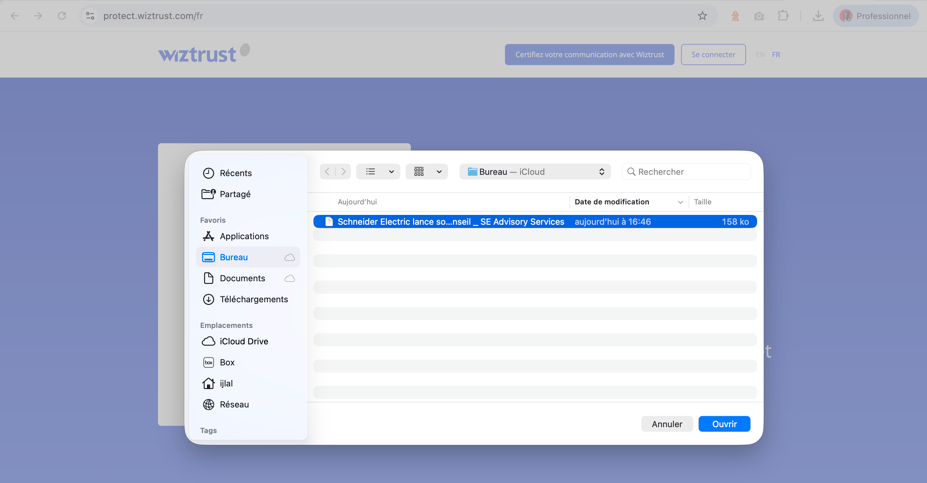This screenshot has width=927, height=483.
Task: Sort by the Aujourd'hui name column header
Action: [x=357, y=202]
